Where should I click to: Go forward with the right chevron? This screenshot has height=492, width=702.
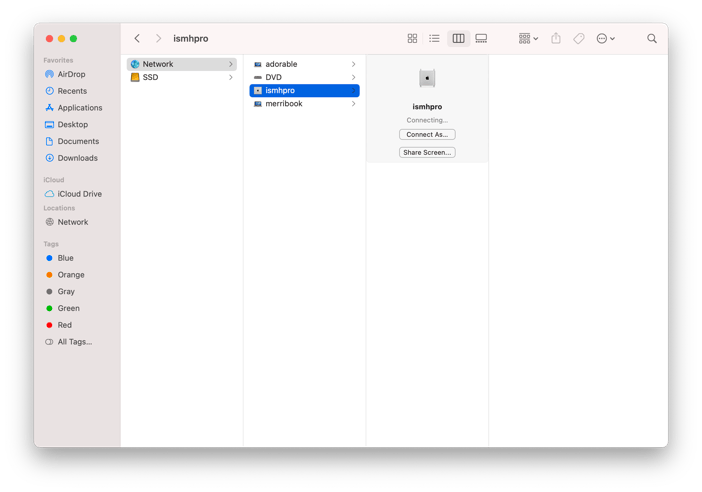pos(158,39)
